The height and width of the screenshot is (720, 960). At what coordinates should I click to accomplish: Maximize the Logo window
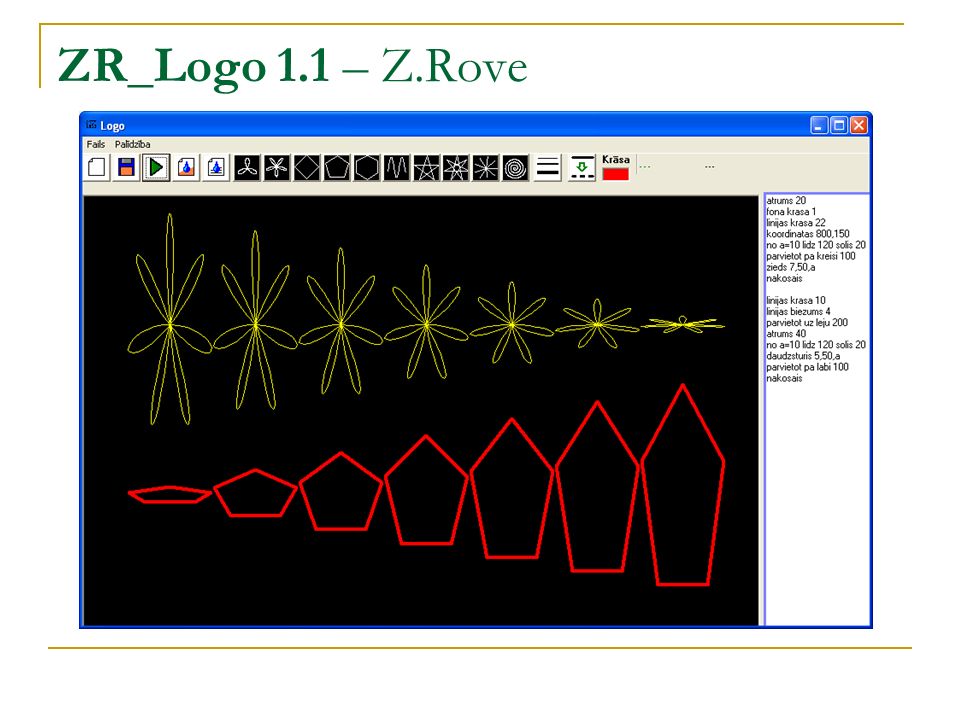pos(839,126)
